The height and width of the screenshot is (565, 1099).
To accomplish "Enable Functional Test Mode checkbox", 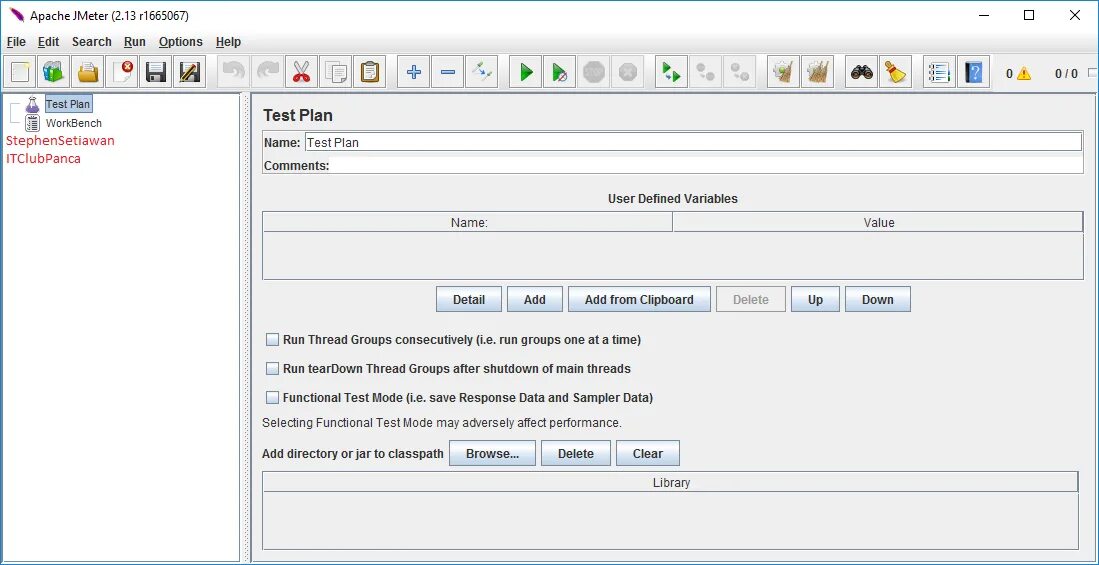I will click(x=273, y=397).
